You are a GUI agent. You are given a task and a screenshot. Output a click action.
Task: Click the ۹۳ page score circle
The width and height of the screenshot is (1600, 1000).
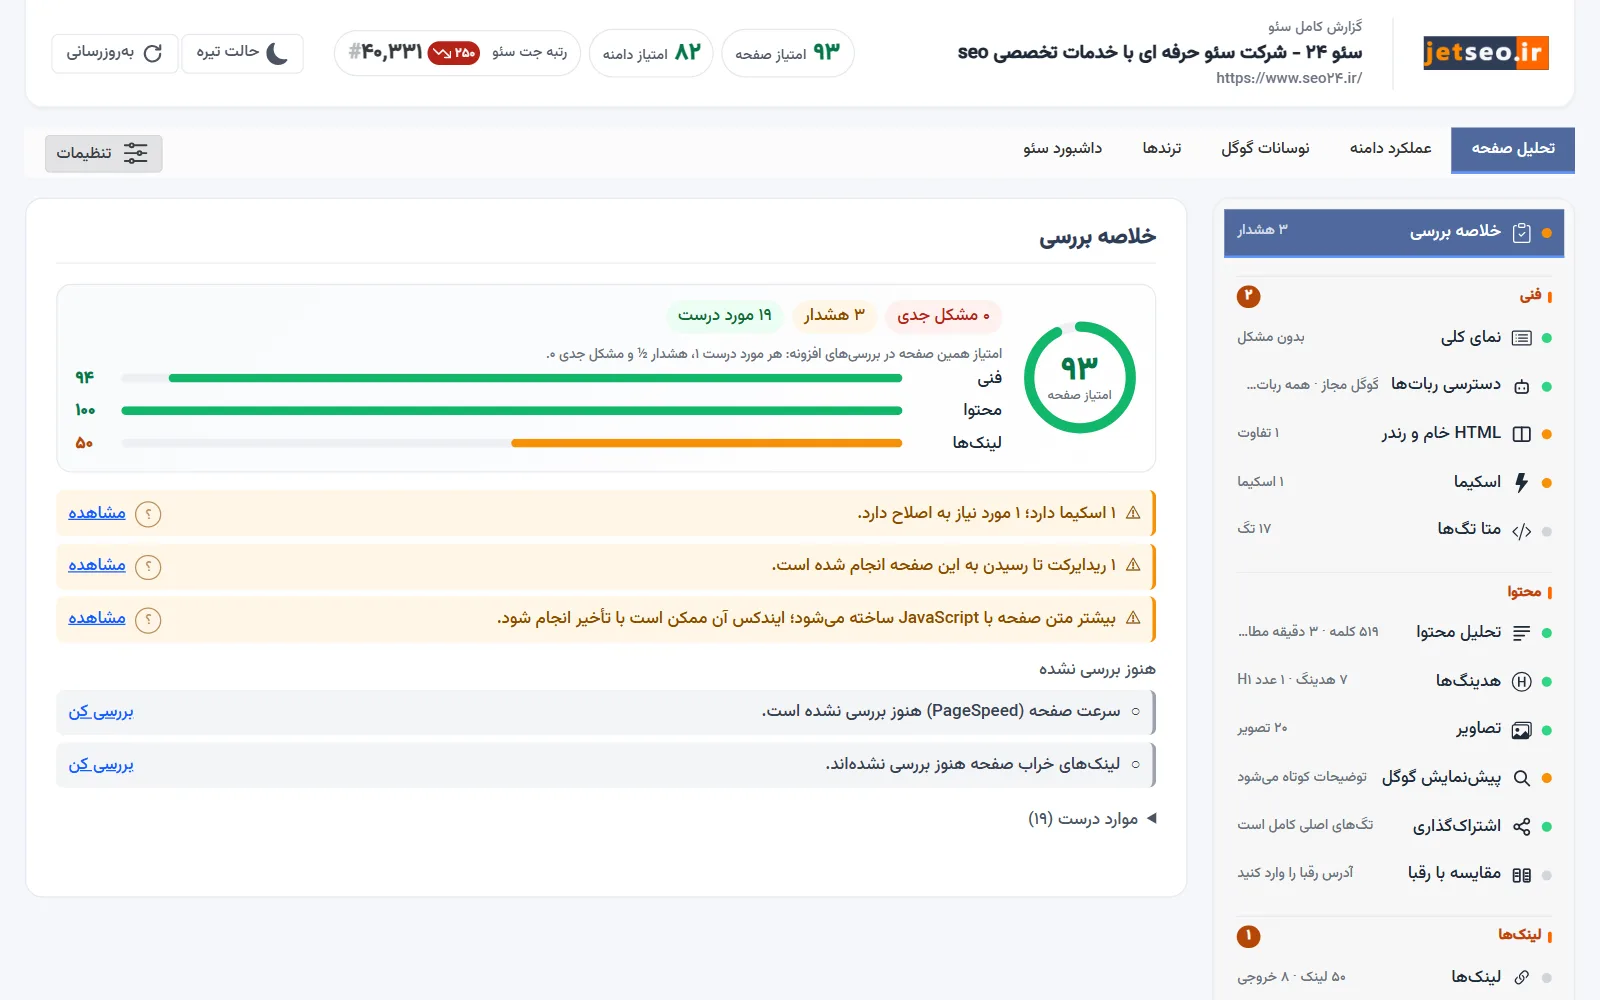click(x=1080, y=377)
